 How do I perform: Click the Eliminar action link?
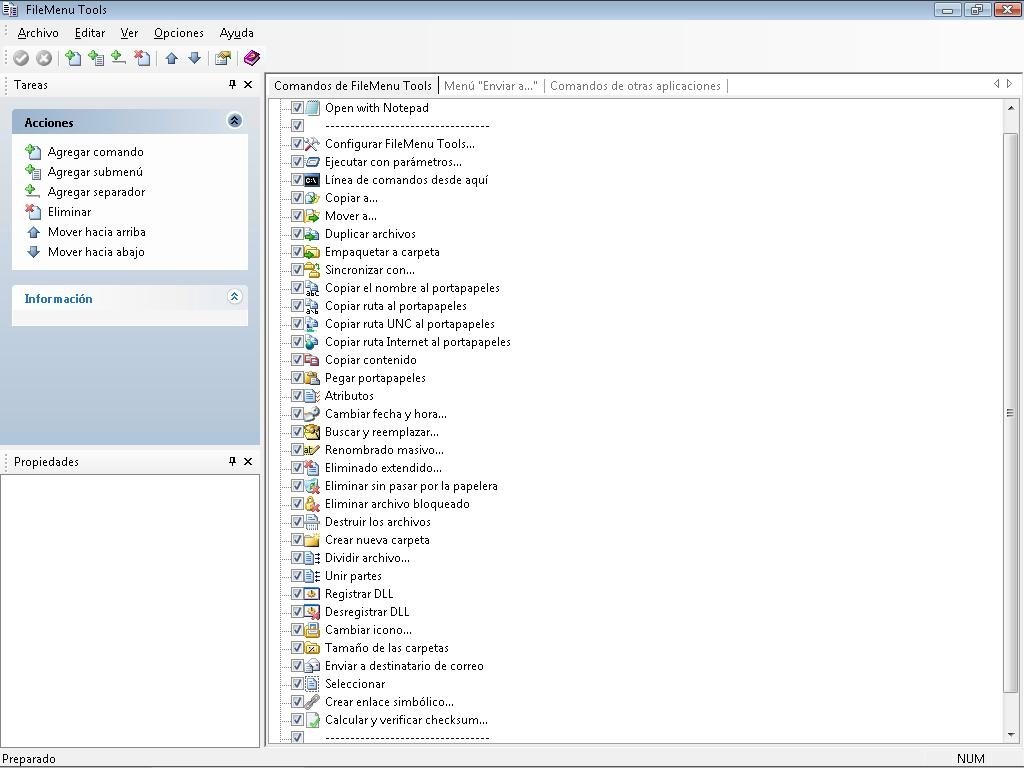[69, 212]
